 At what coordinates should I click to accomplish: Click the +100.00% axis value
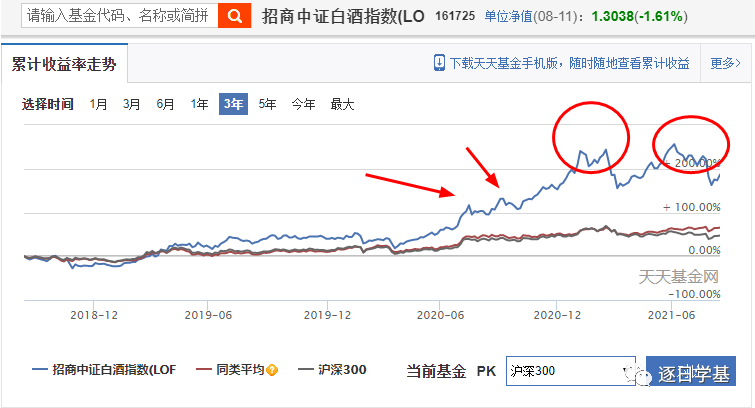click(692, 207)
